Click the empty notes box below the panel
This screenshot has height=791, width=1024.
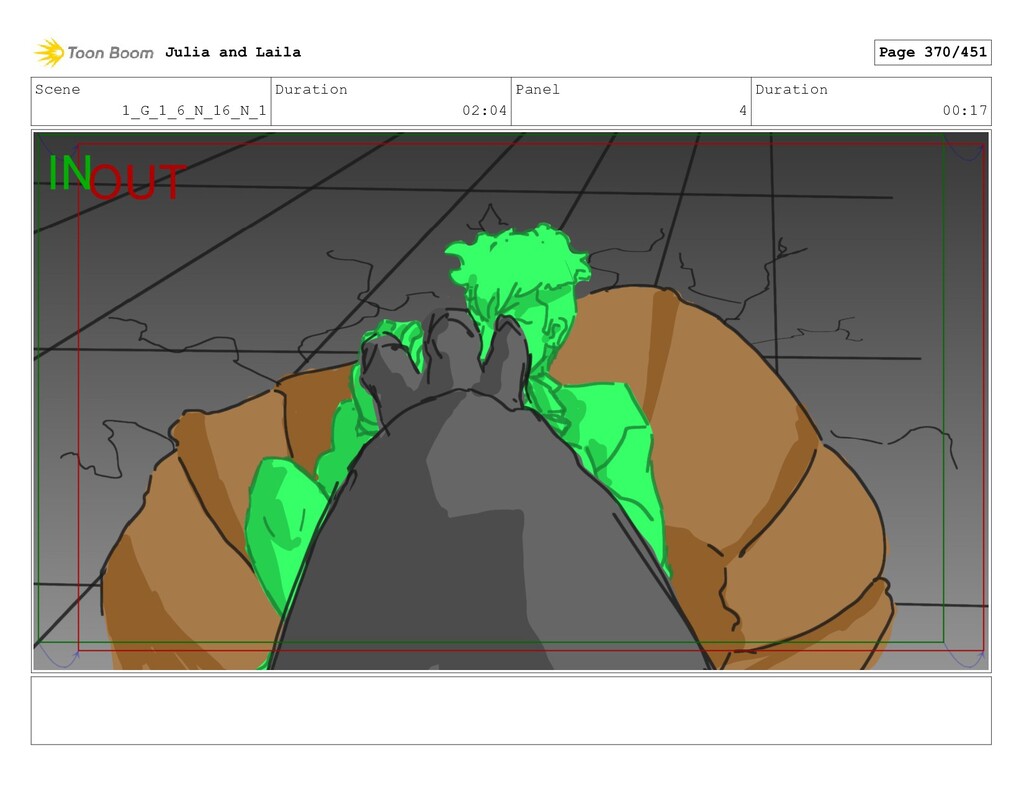coord(511,711)
